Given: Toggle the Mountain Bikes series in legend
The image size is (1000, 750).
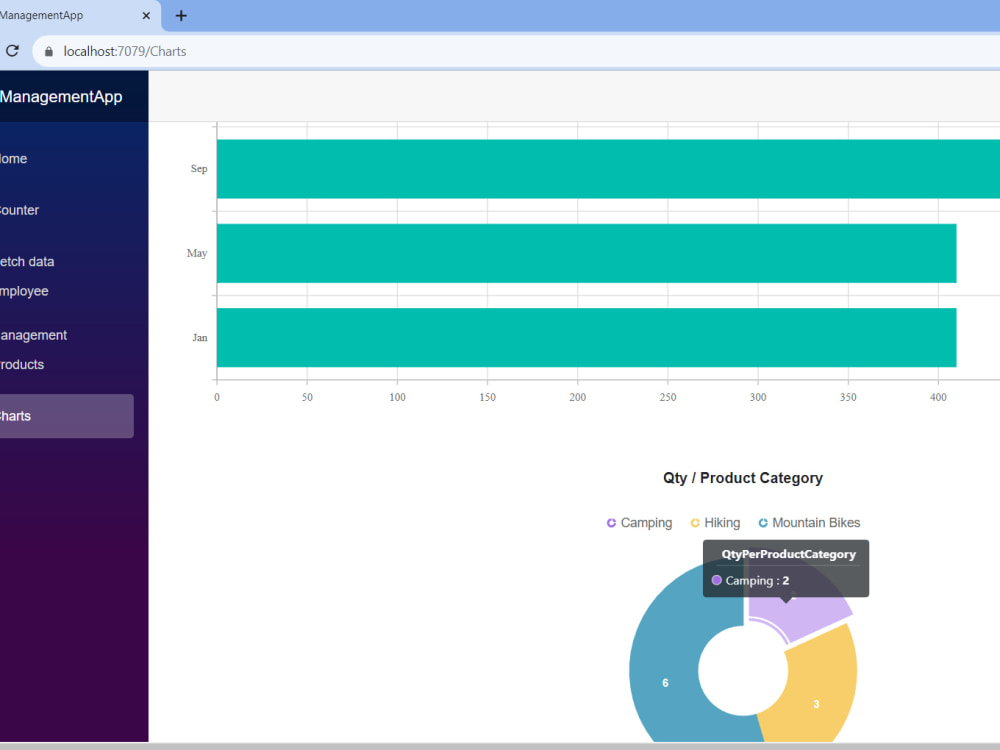Looking at the screenshot, I should (815, 522).
